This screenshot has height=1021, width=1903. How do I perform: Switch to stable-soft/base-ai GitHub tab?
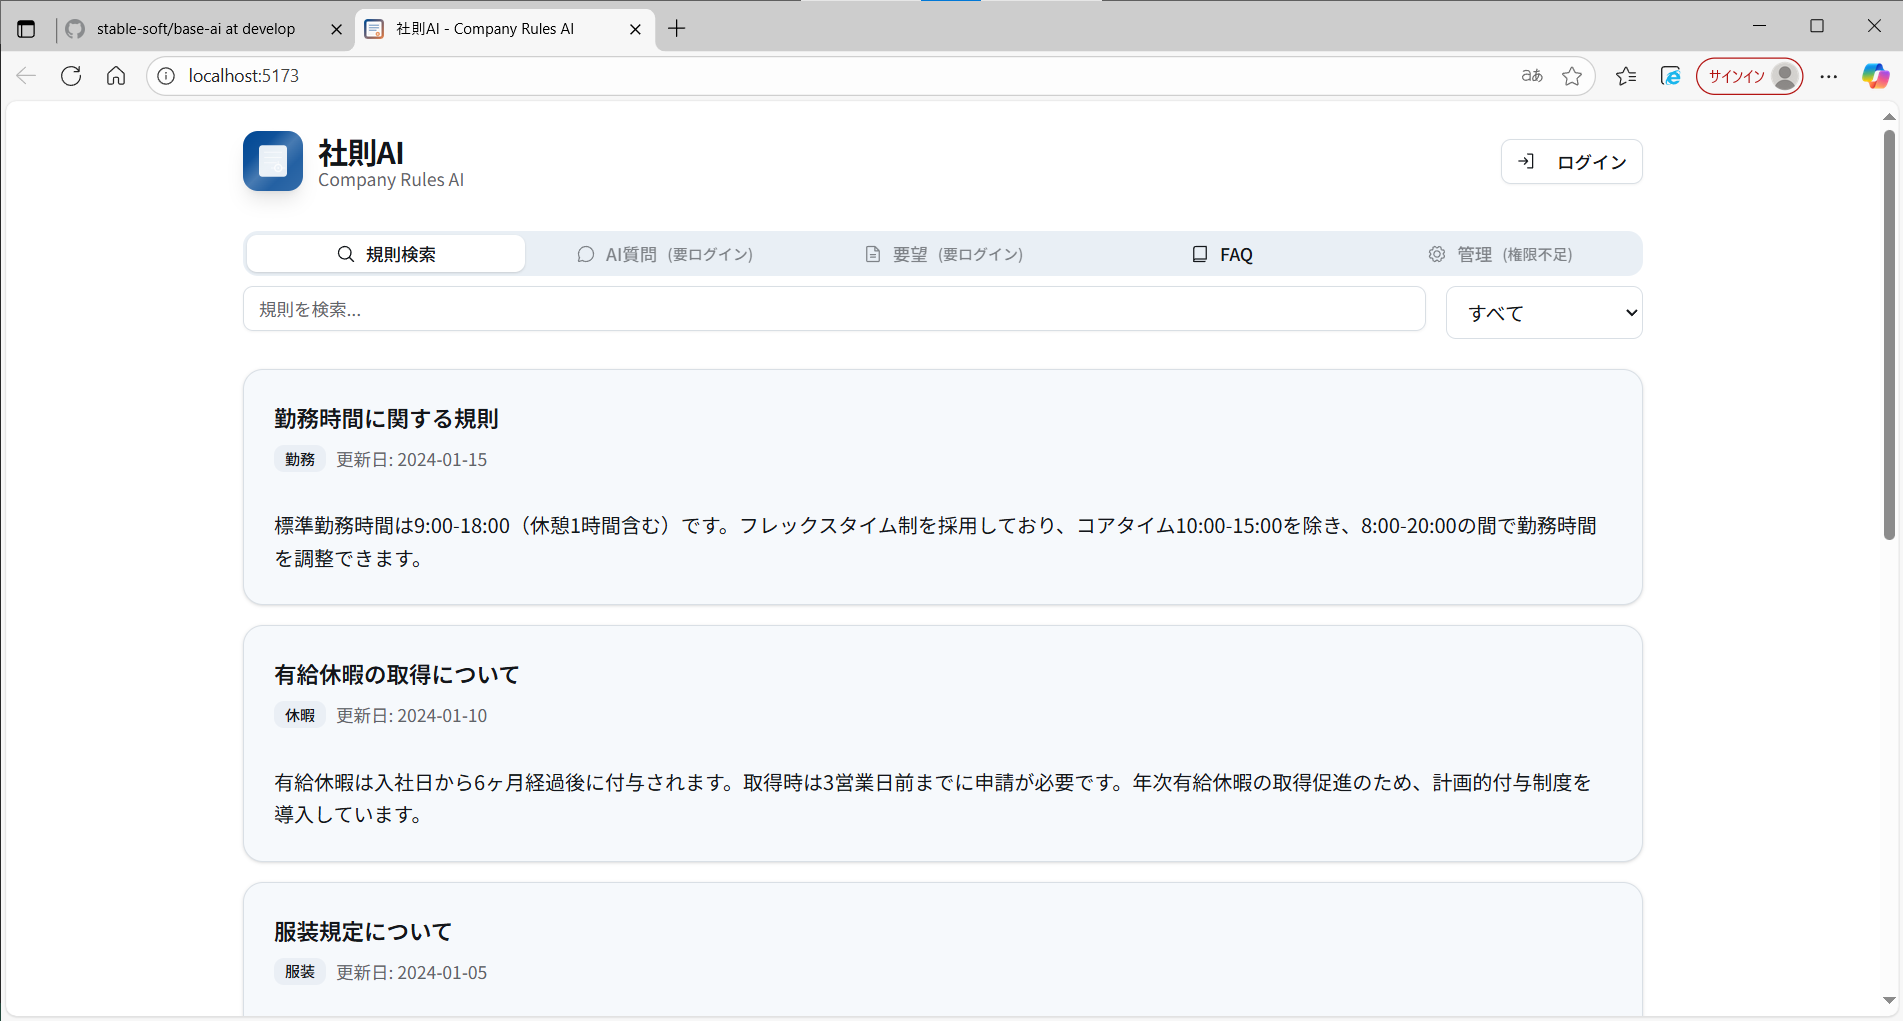(196, 29)
